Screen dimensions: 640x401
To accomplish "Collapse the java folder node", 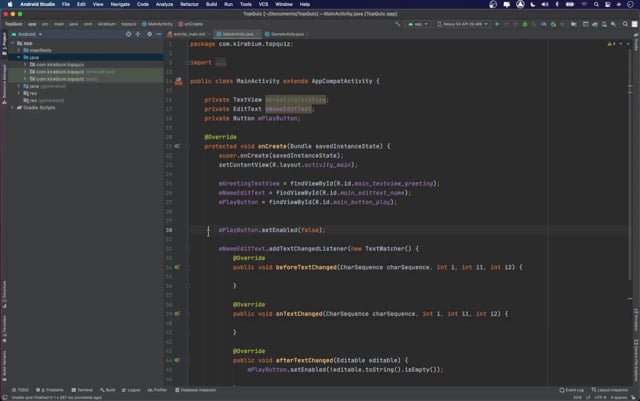I will click(19, 58).
